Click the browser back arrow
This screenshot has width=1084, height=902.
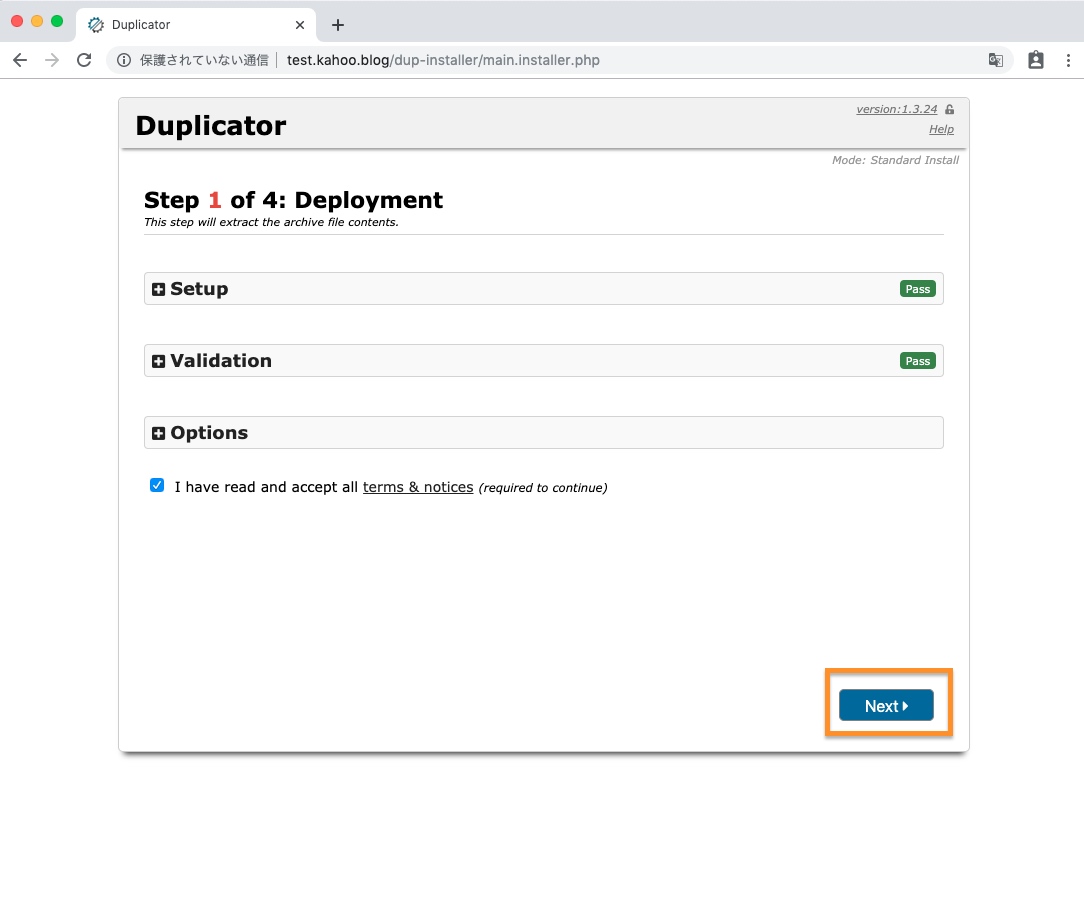tap(20, 60)
